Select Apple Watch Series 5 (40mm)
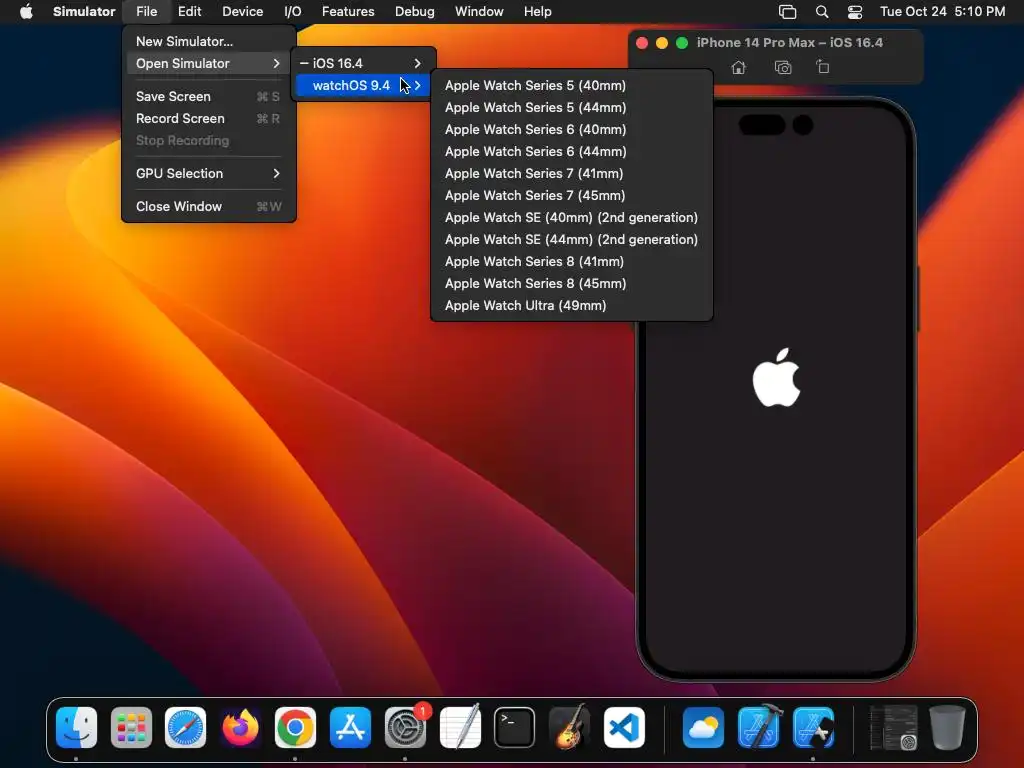1024x768 pixels. click(571, 86)
